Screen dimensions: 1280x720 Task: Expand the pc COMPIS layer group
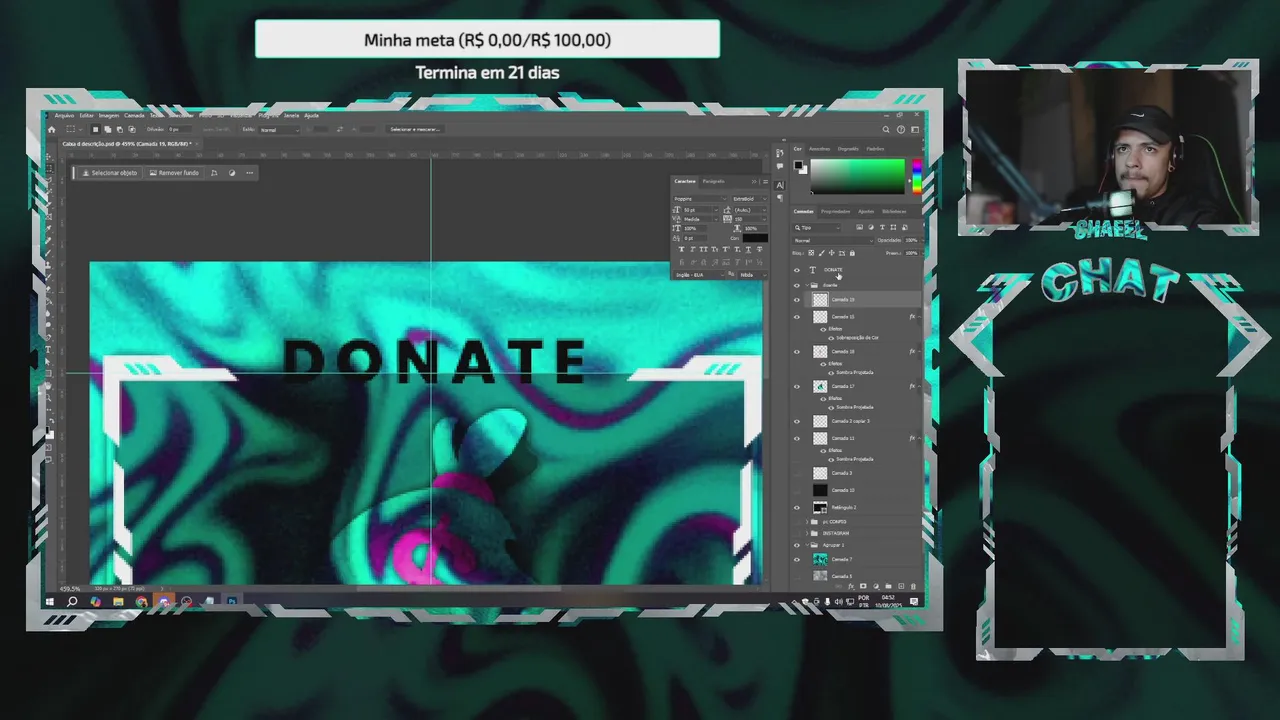[807, 522]
